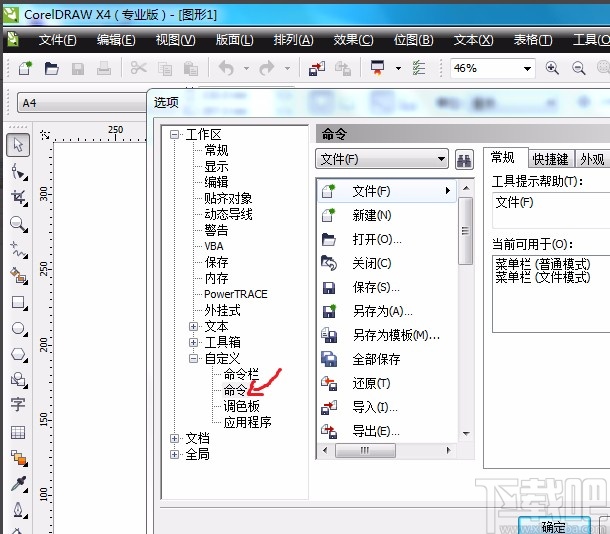Click the Zoom in magnifier icon
This screenshot has width=610, height=534.
pos(552,68)
